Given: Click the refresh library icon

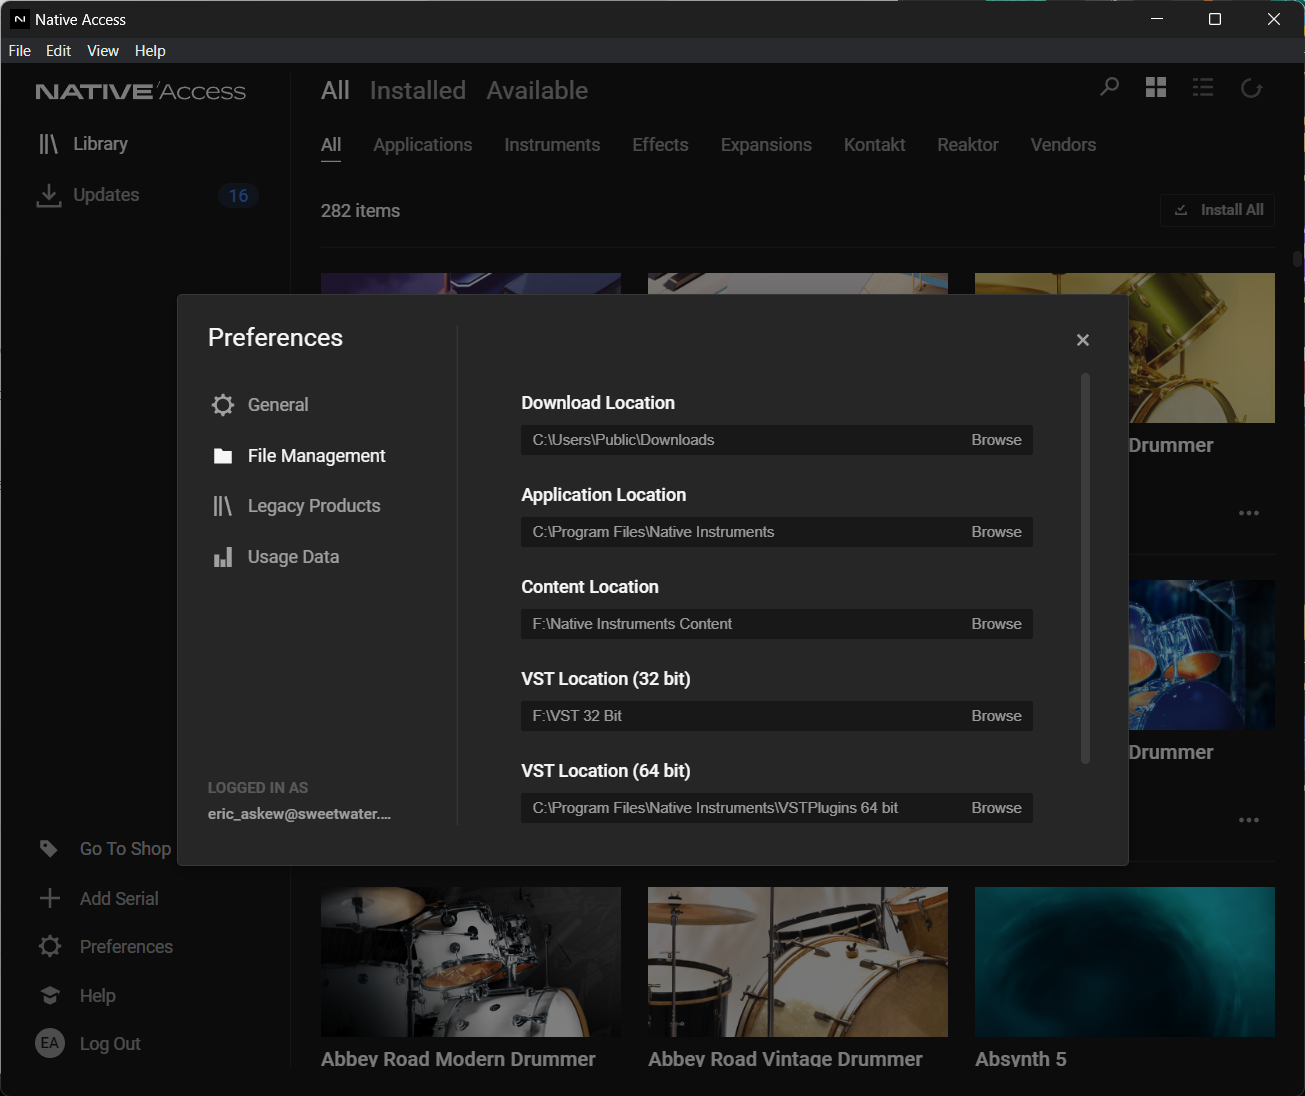Looking at the screenshot, I should pyautogui.click(x=1251, y=88).
